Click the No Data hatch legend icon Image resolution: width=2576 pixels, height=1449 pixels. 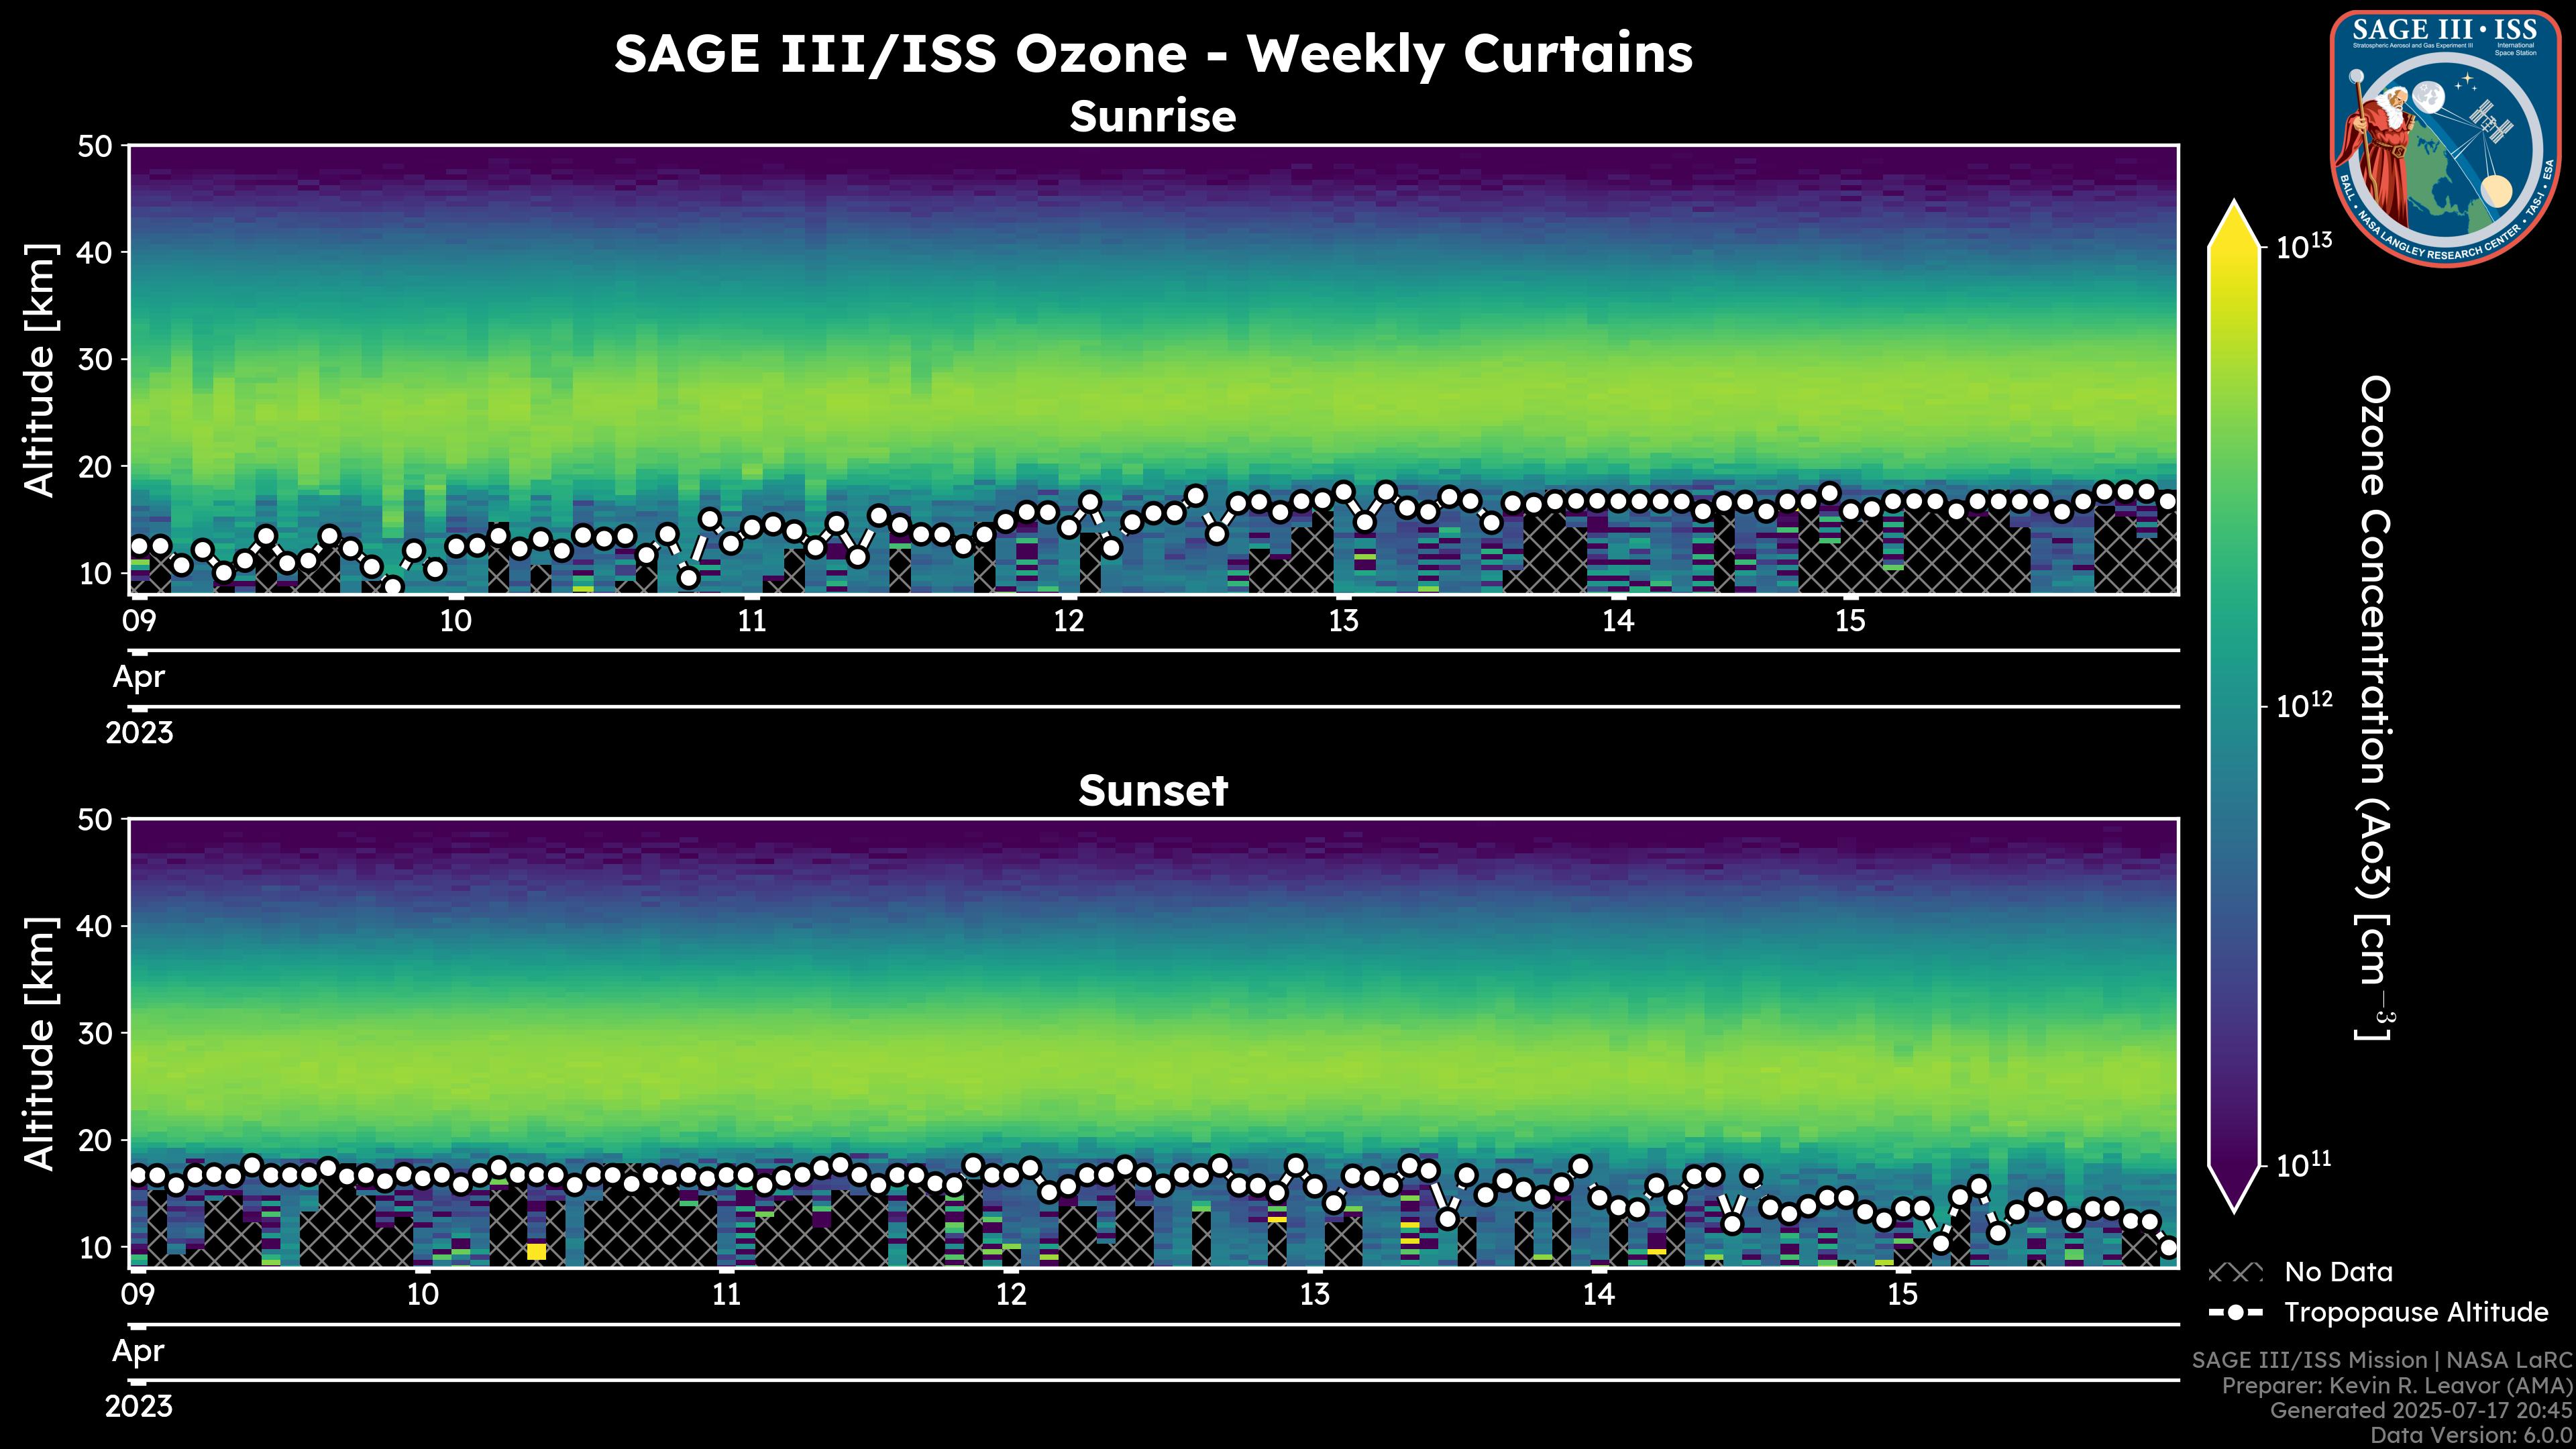[2235, 1273]
